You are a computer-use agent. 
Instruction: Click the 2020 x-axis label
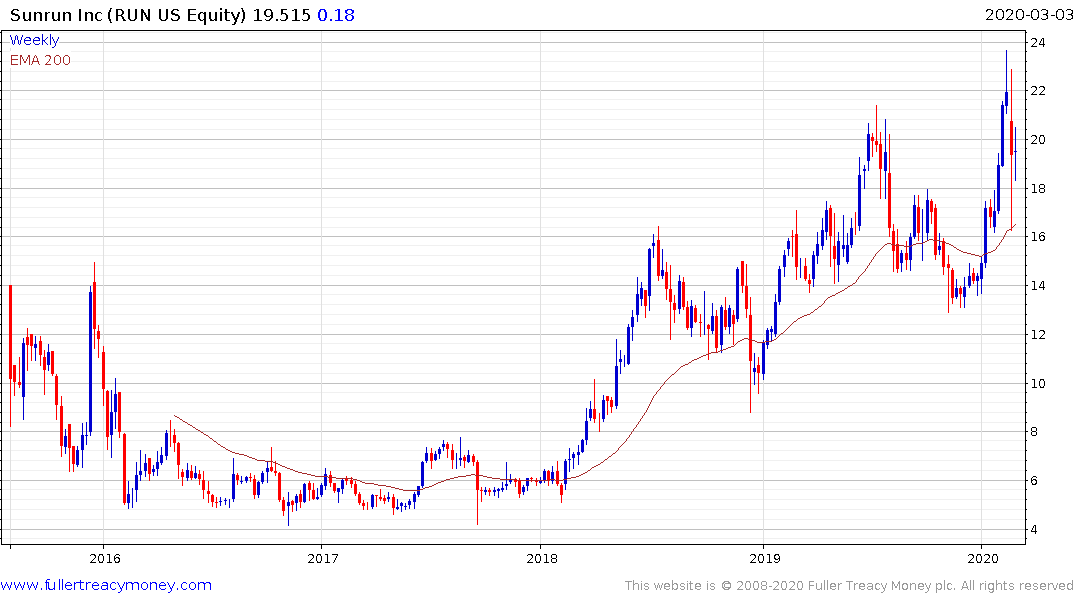(x=982, y=558)
